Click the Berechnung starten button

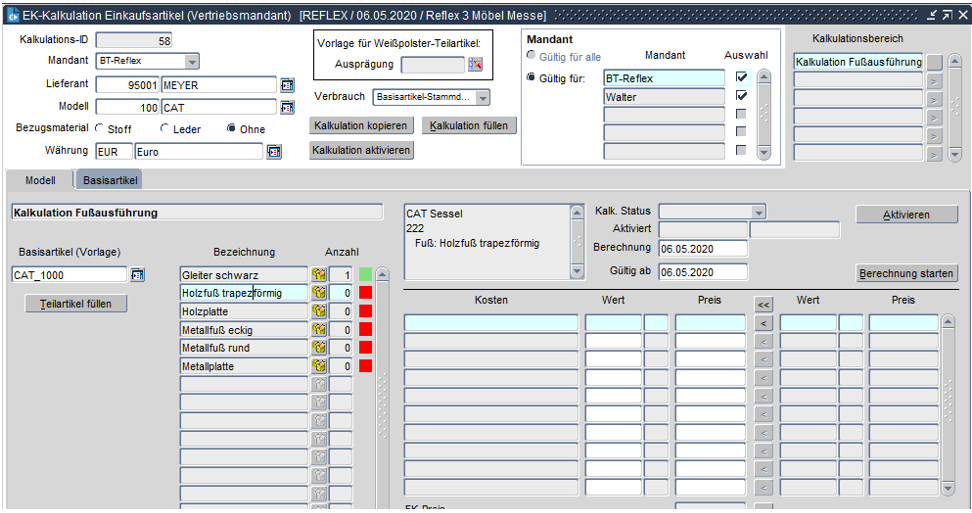click(907, 274)
